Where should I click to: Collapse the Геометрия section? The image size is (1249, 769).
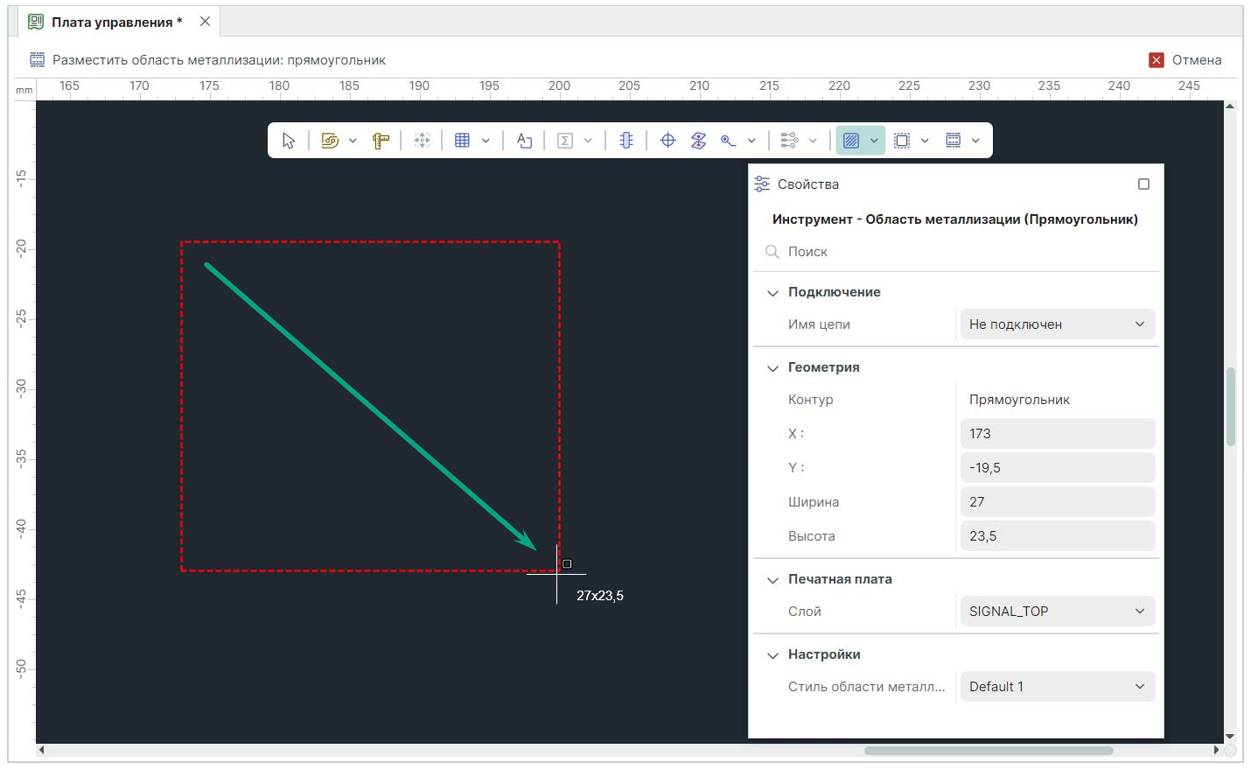click(772, 368)
